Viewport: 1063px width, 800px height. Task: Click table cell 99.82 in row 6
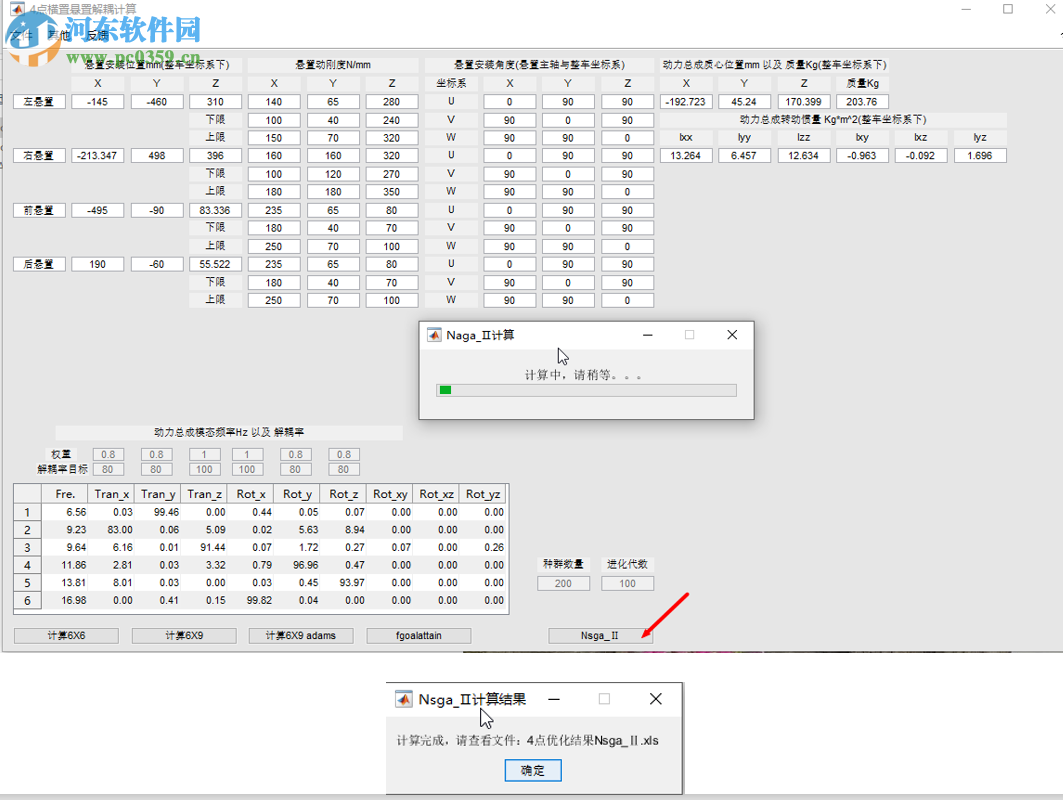pyautogui.click(x=252, y=601)
